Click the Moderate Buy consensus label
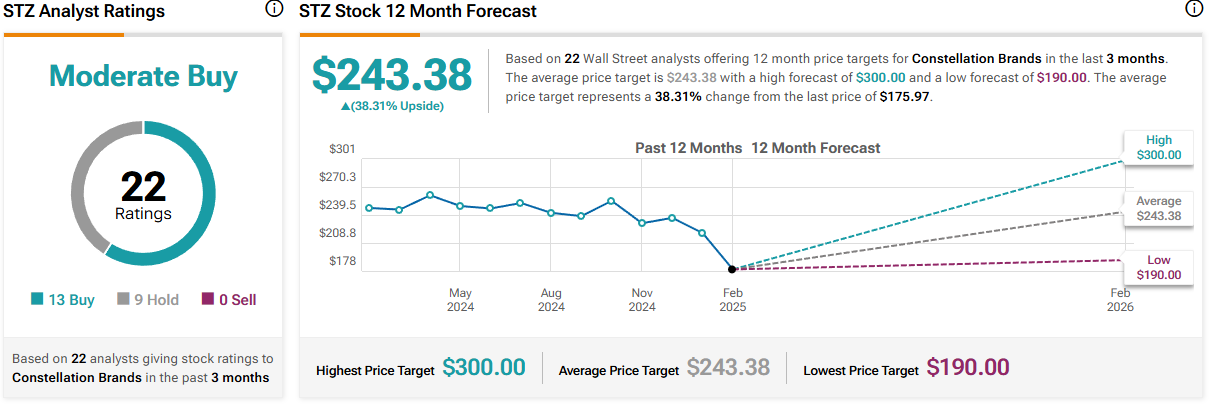Viewport: 1210px width, 407px height. [143, 76]
